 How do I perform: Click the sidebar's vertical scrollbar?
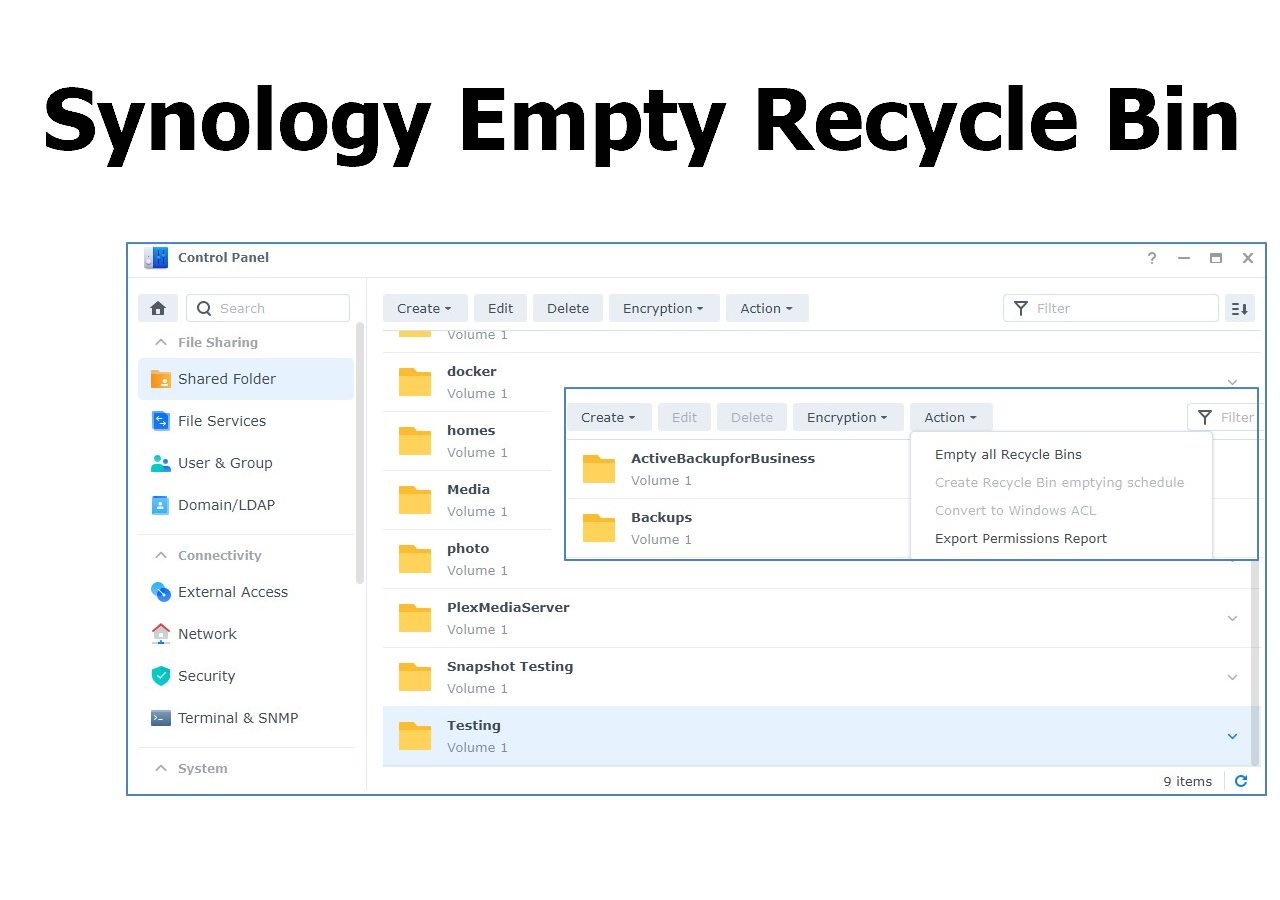tap(360, 452)
